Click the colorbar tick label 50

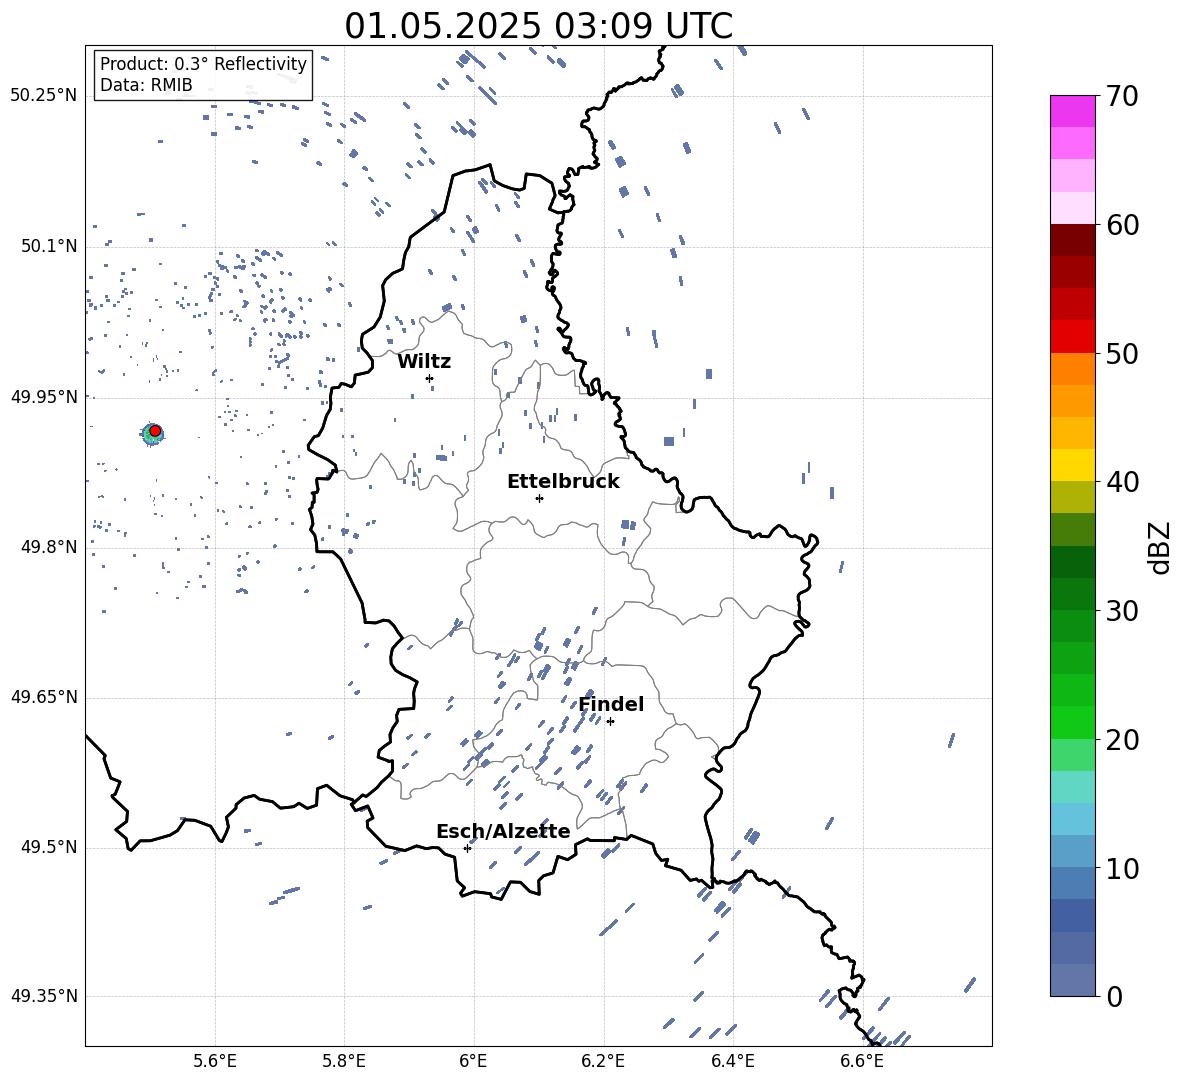tap(1122, 353)
